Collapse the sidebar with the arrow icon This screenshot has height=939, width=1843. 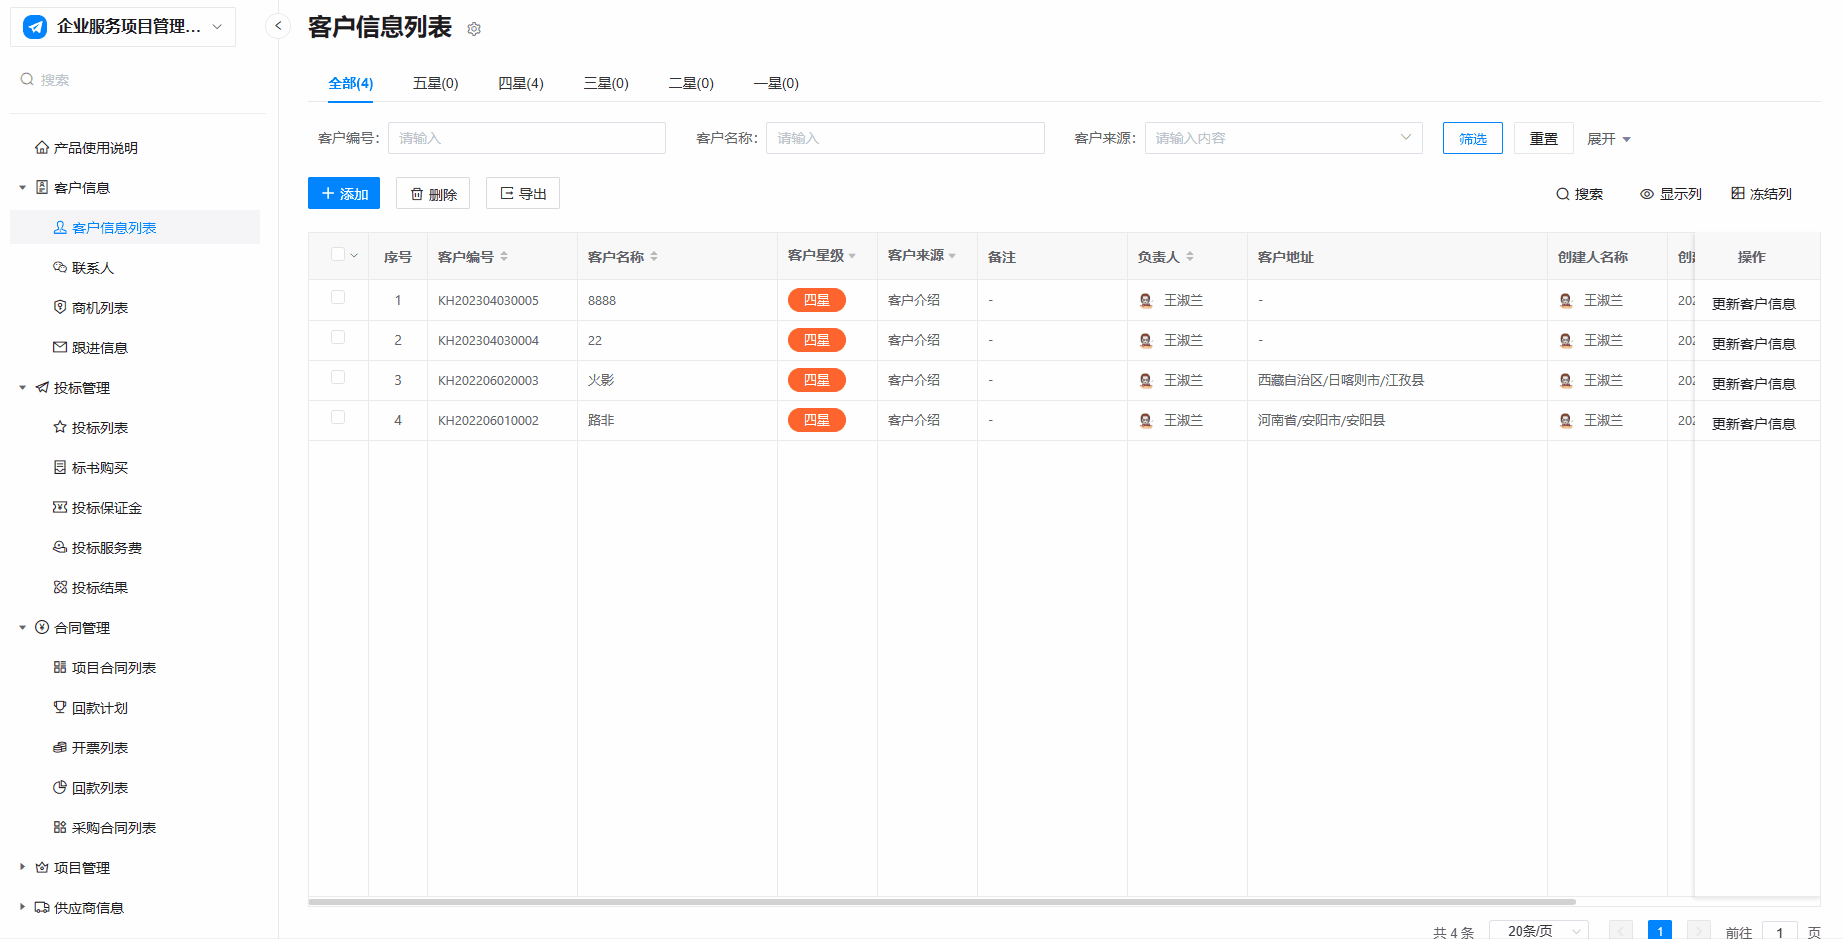click(x=278, y=26)
